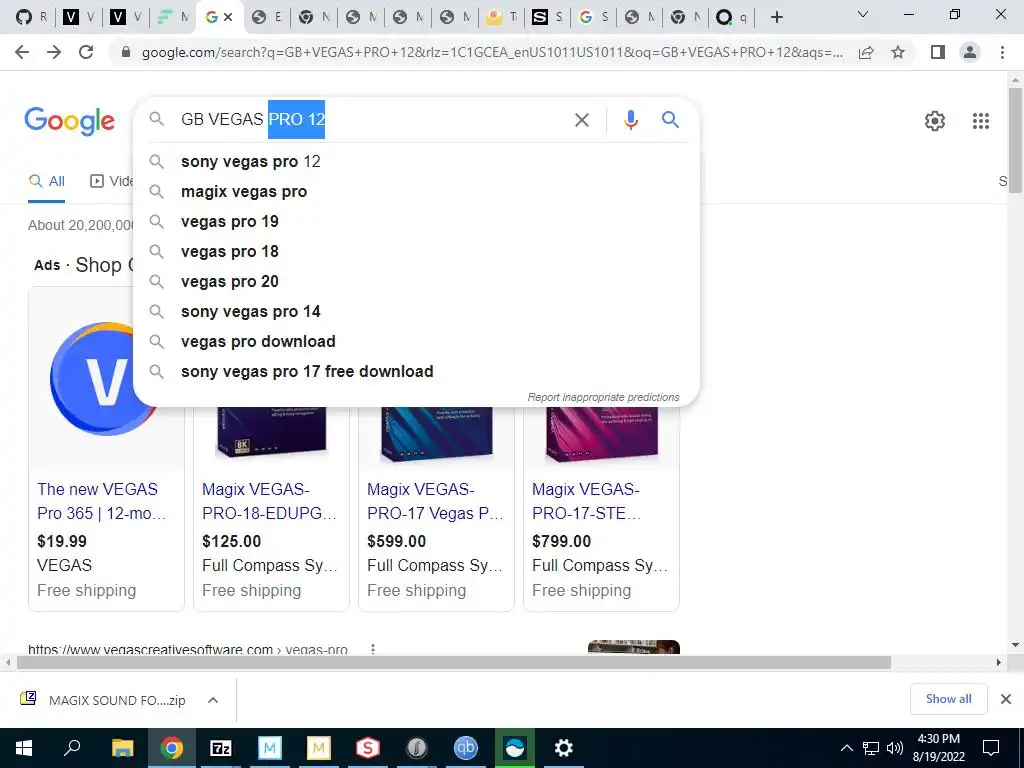Click the Google logo
Screen dimensions: 1024x768
69,121
